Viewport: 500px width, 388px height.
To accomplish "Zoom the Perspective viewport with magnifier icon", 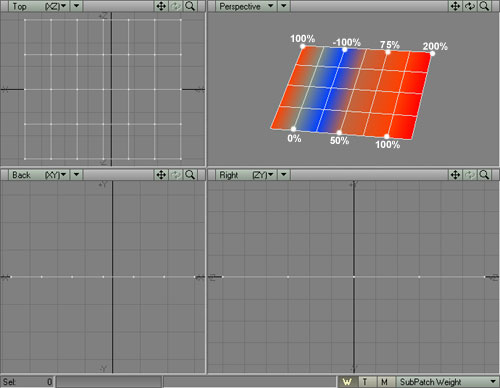I will pyautogui.click(x=484, y=6).
